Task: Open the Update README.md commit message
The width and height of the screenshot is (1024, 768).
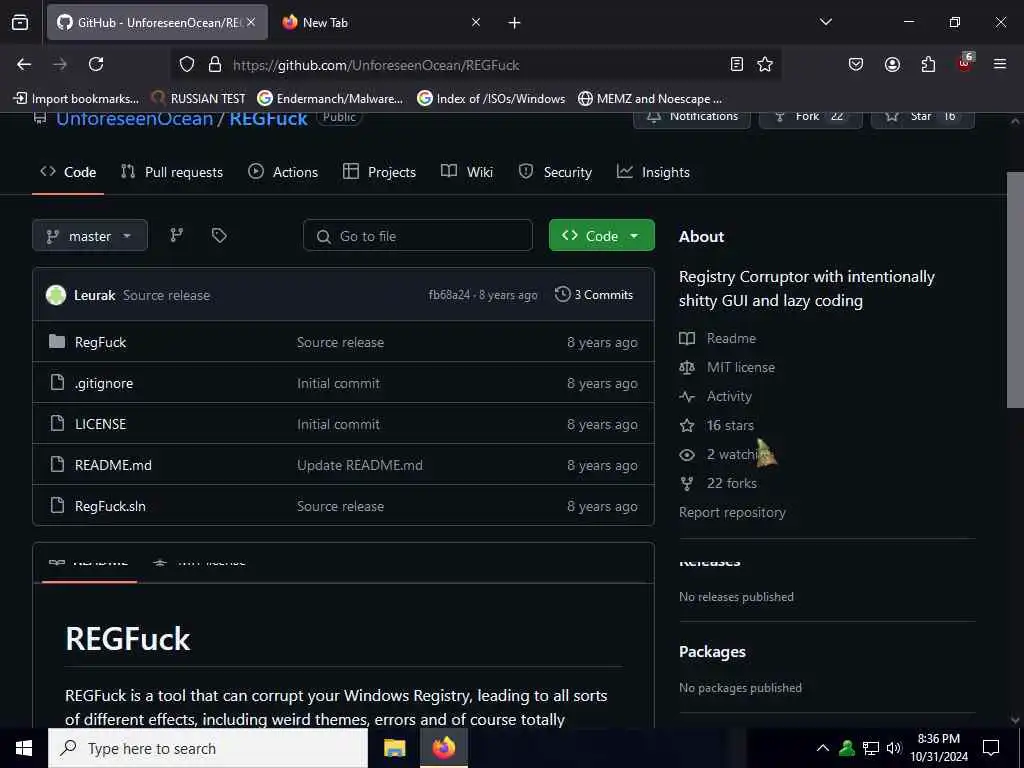Action: (x=360, y=465)
